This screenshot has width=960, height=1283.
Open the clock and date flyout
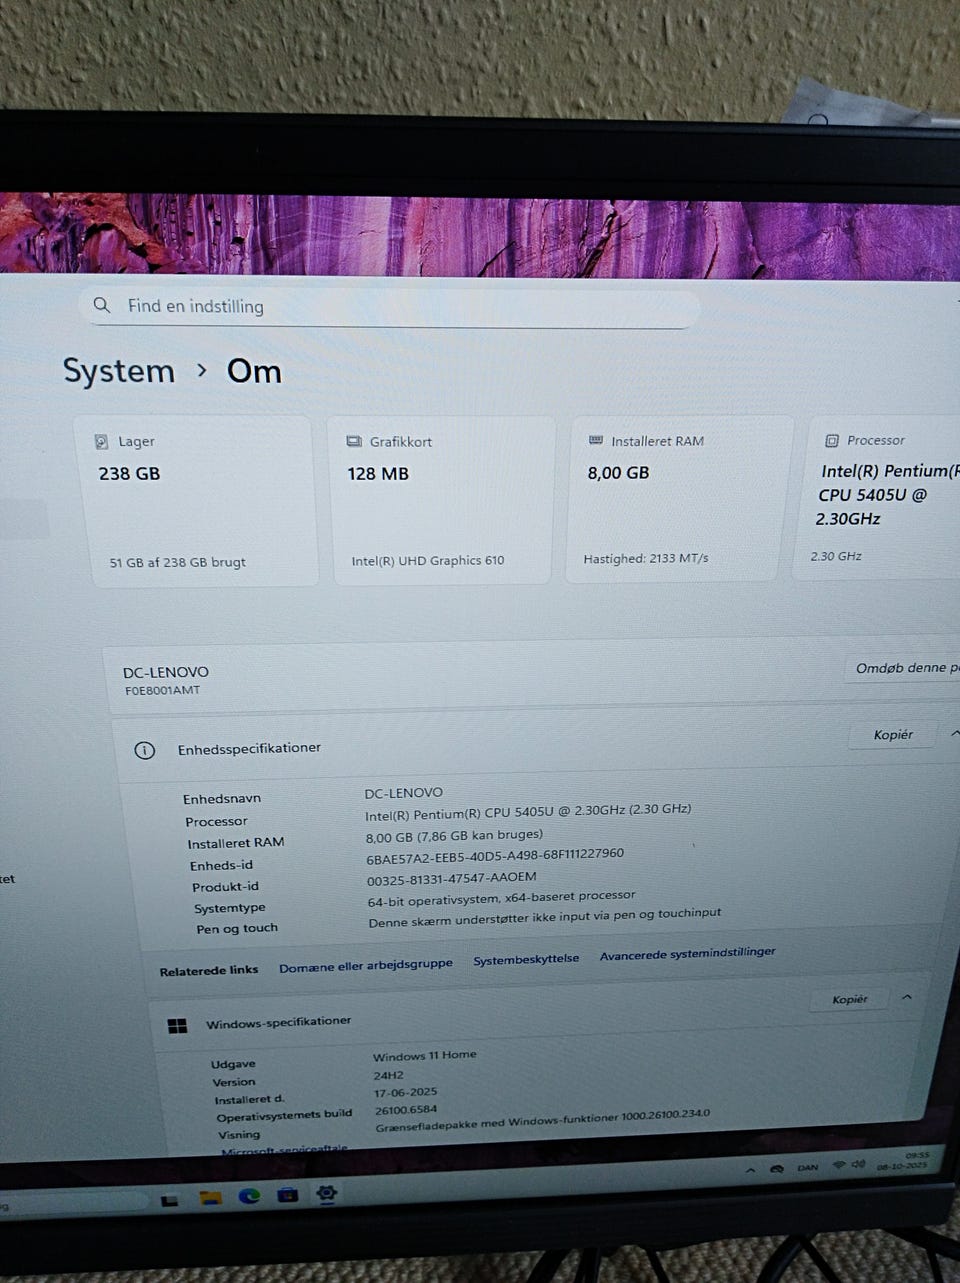(x=903, y=1160)
